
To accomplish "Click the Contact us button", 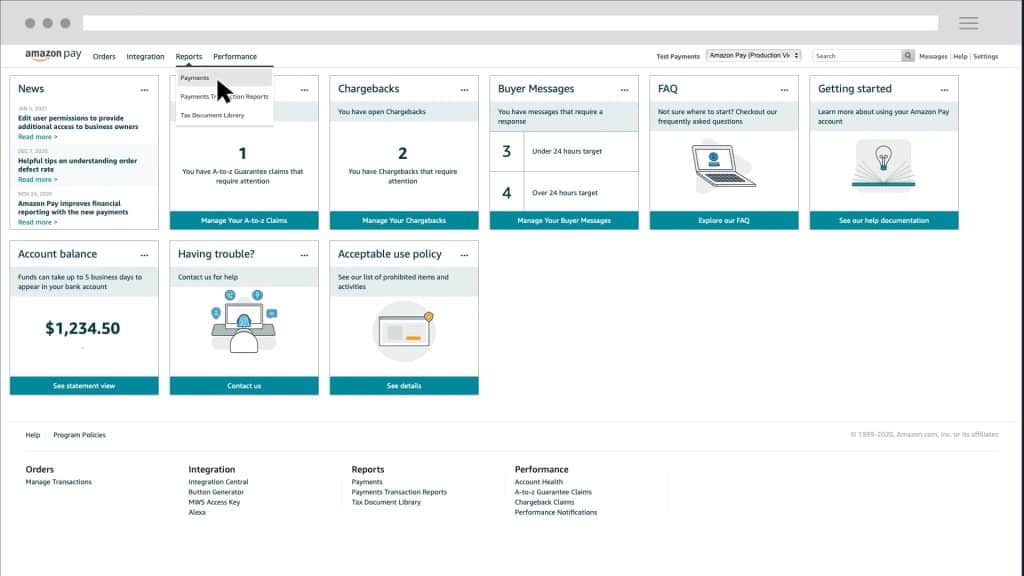I will tap(244, 386).
